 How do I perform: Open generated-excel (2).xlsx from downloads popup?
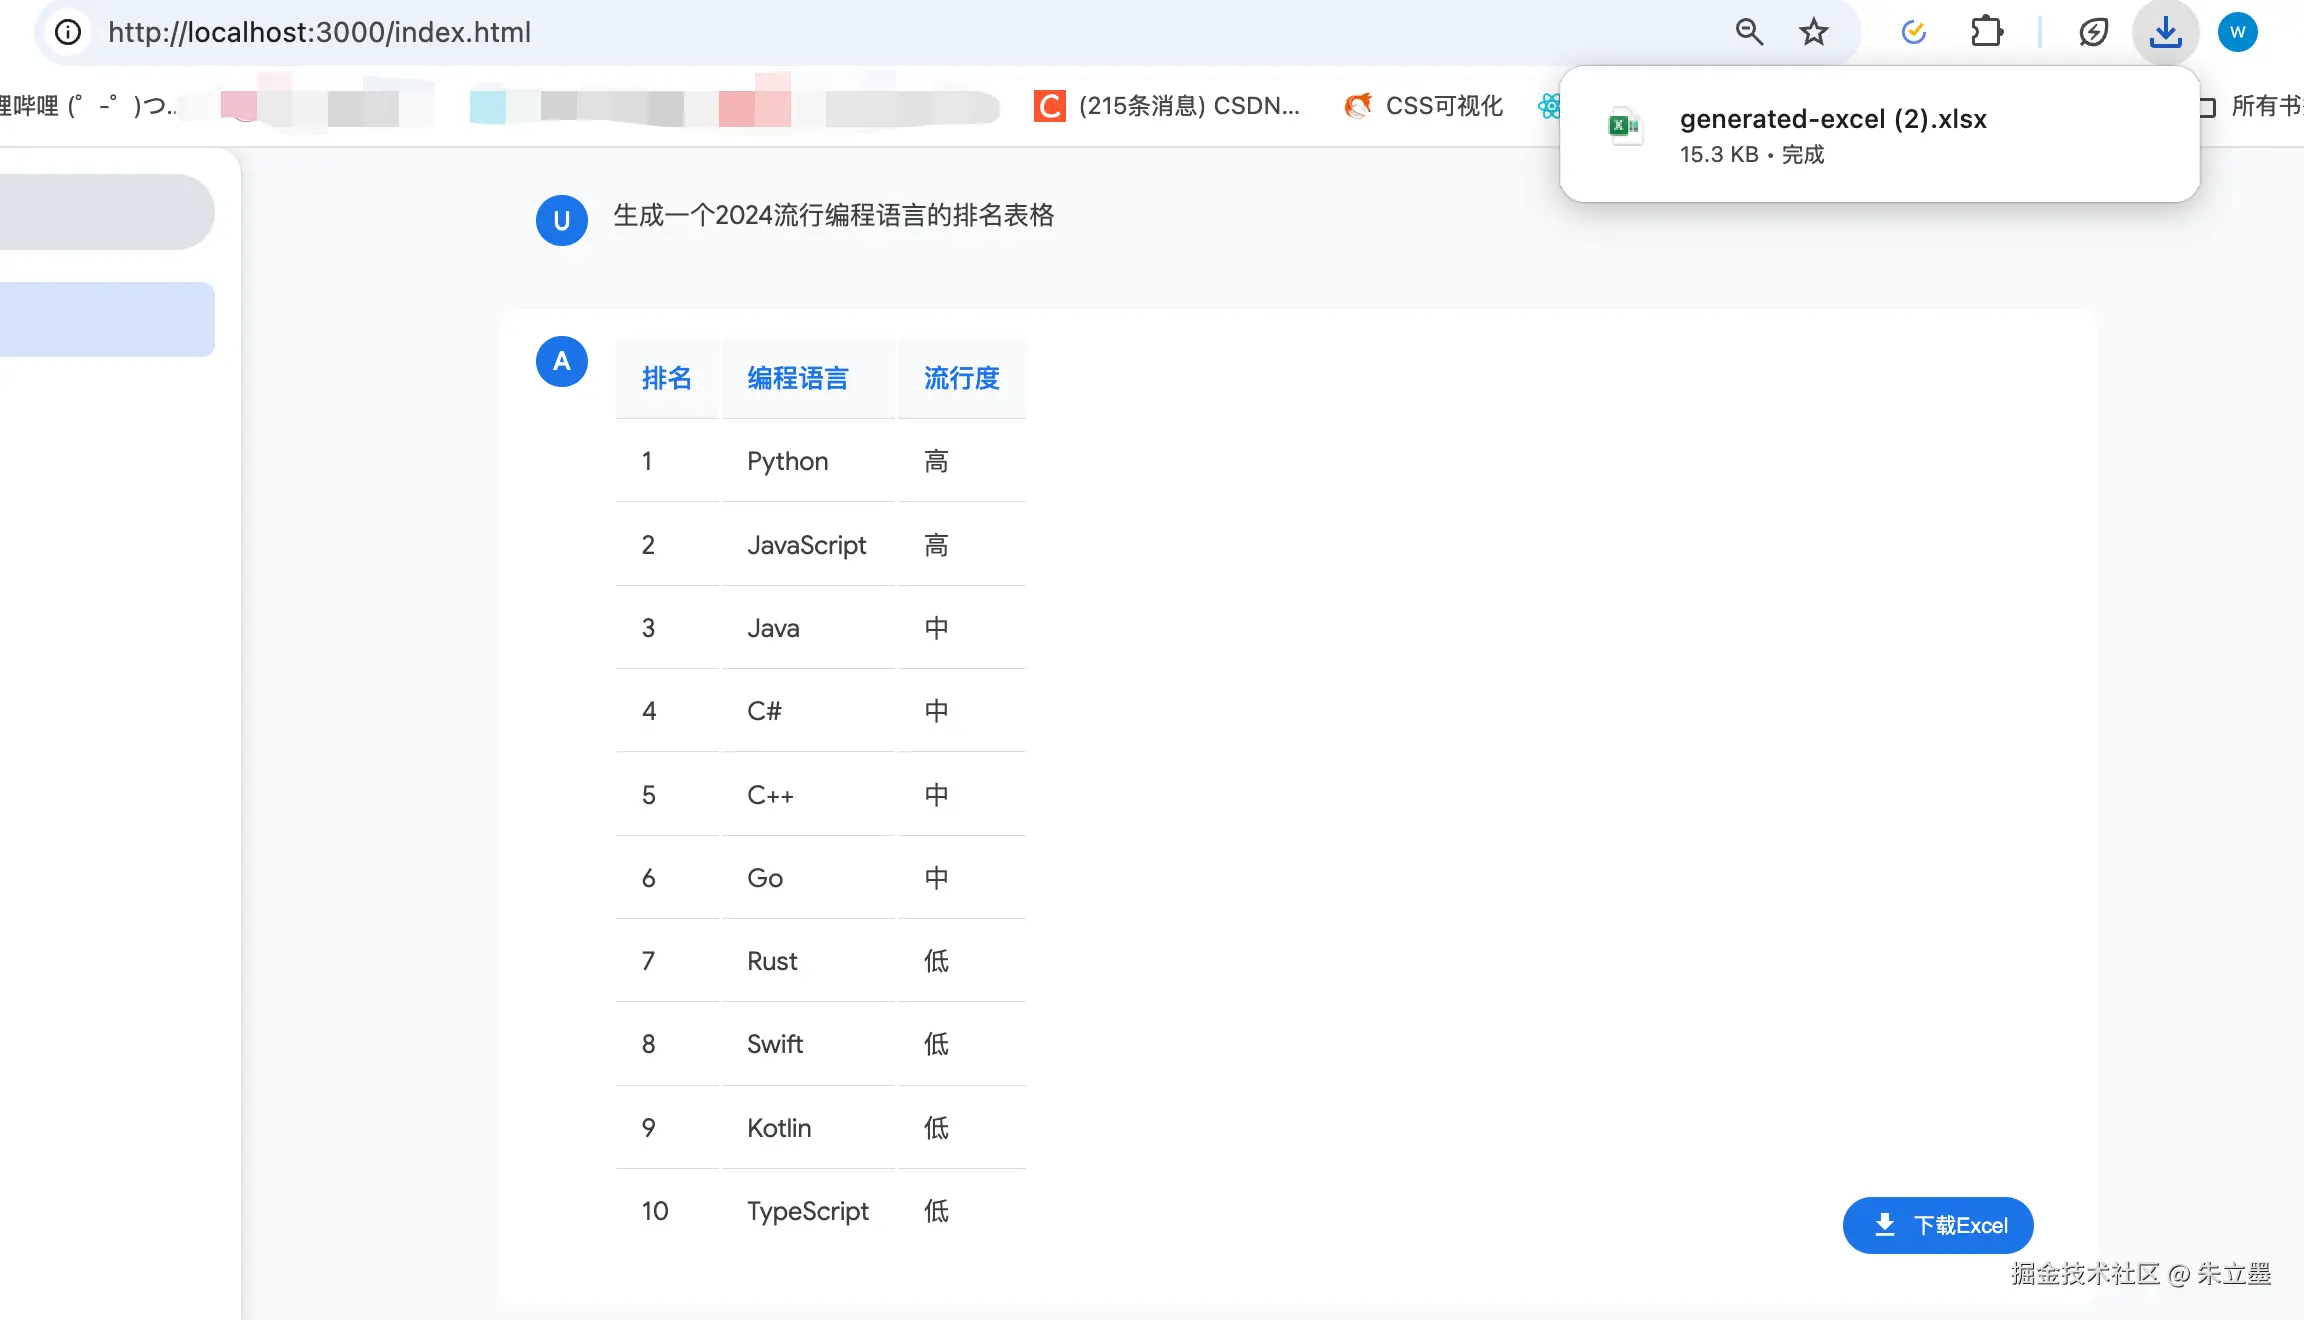(1832, 120)
